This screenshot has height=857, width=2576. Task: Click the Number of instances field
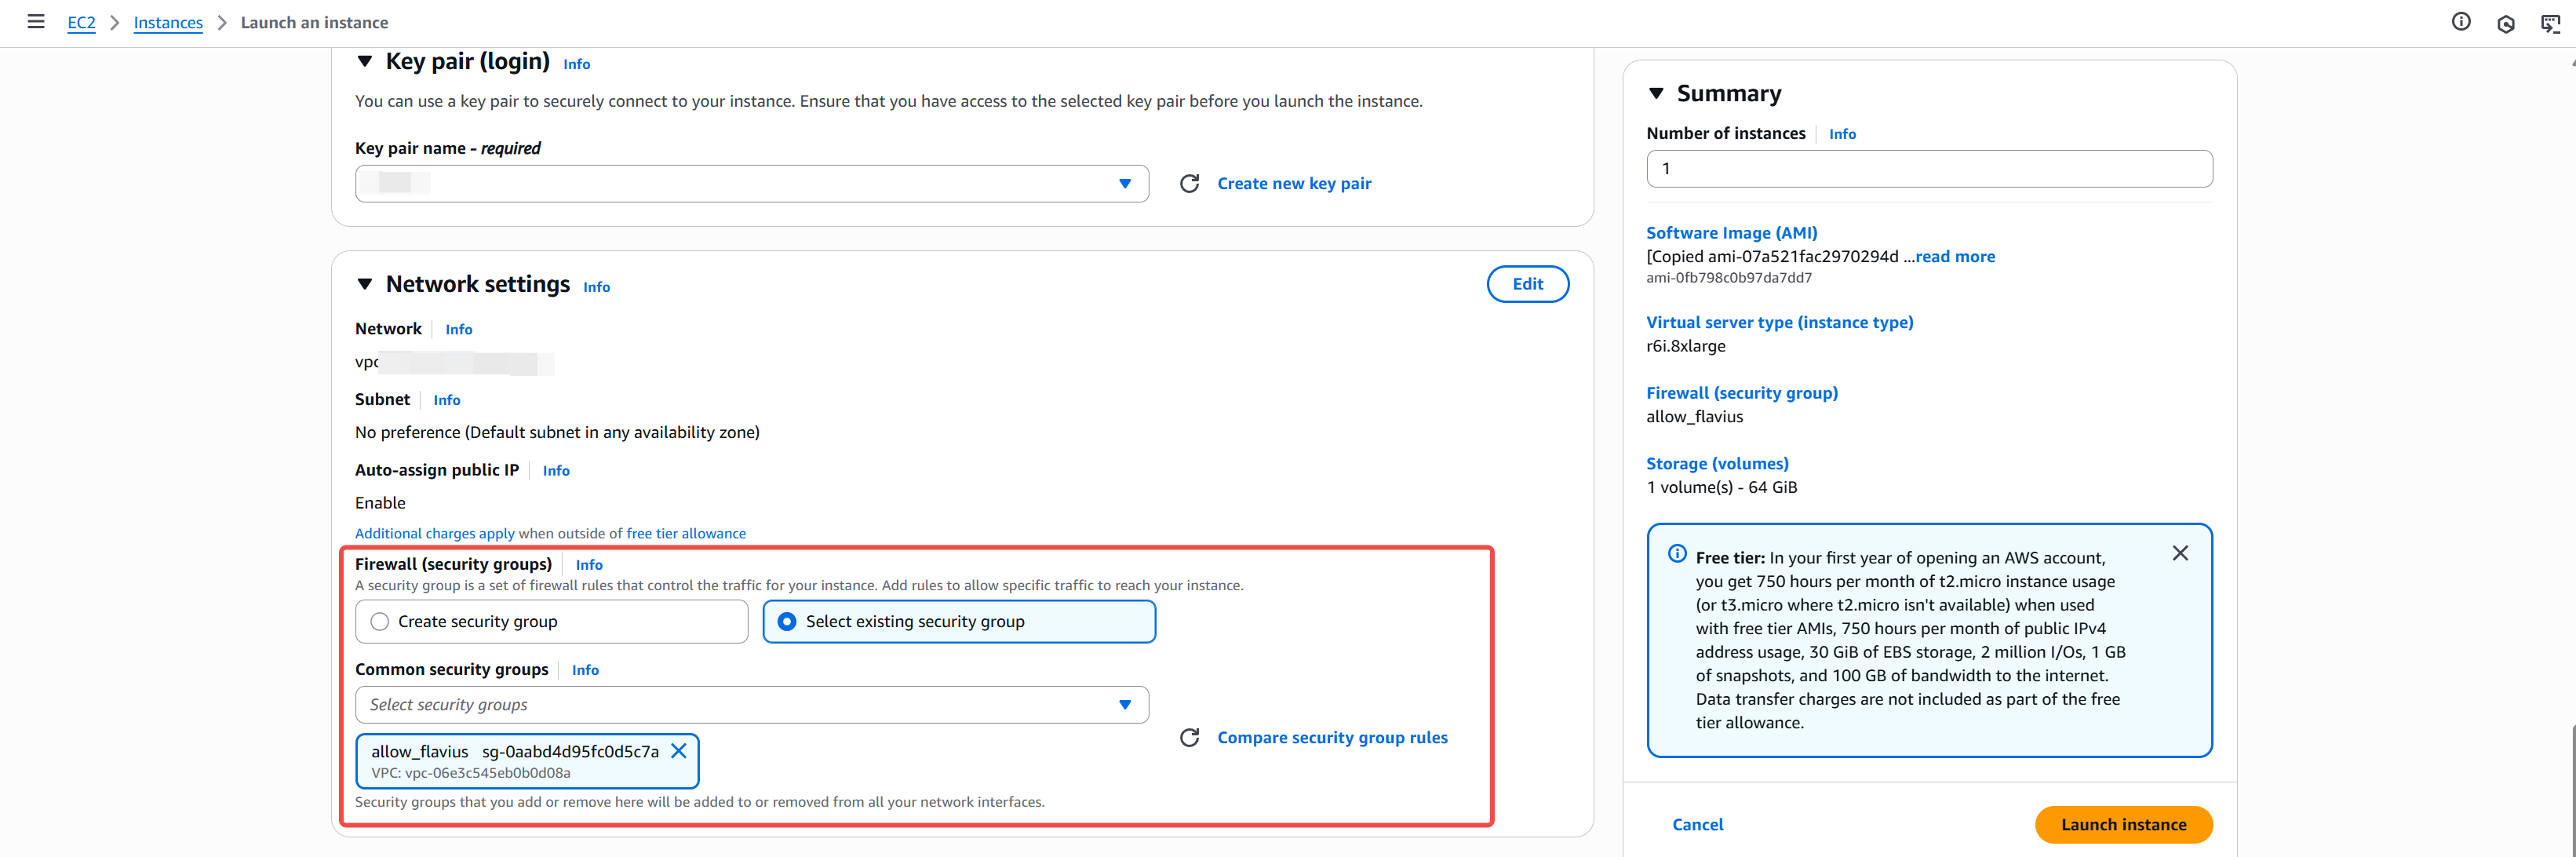tap(1929, 169)
